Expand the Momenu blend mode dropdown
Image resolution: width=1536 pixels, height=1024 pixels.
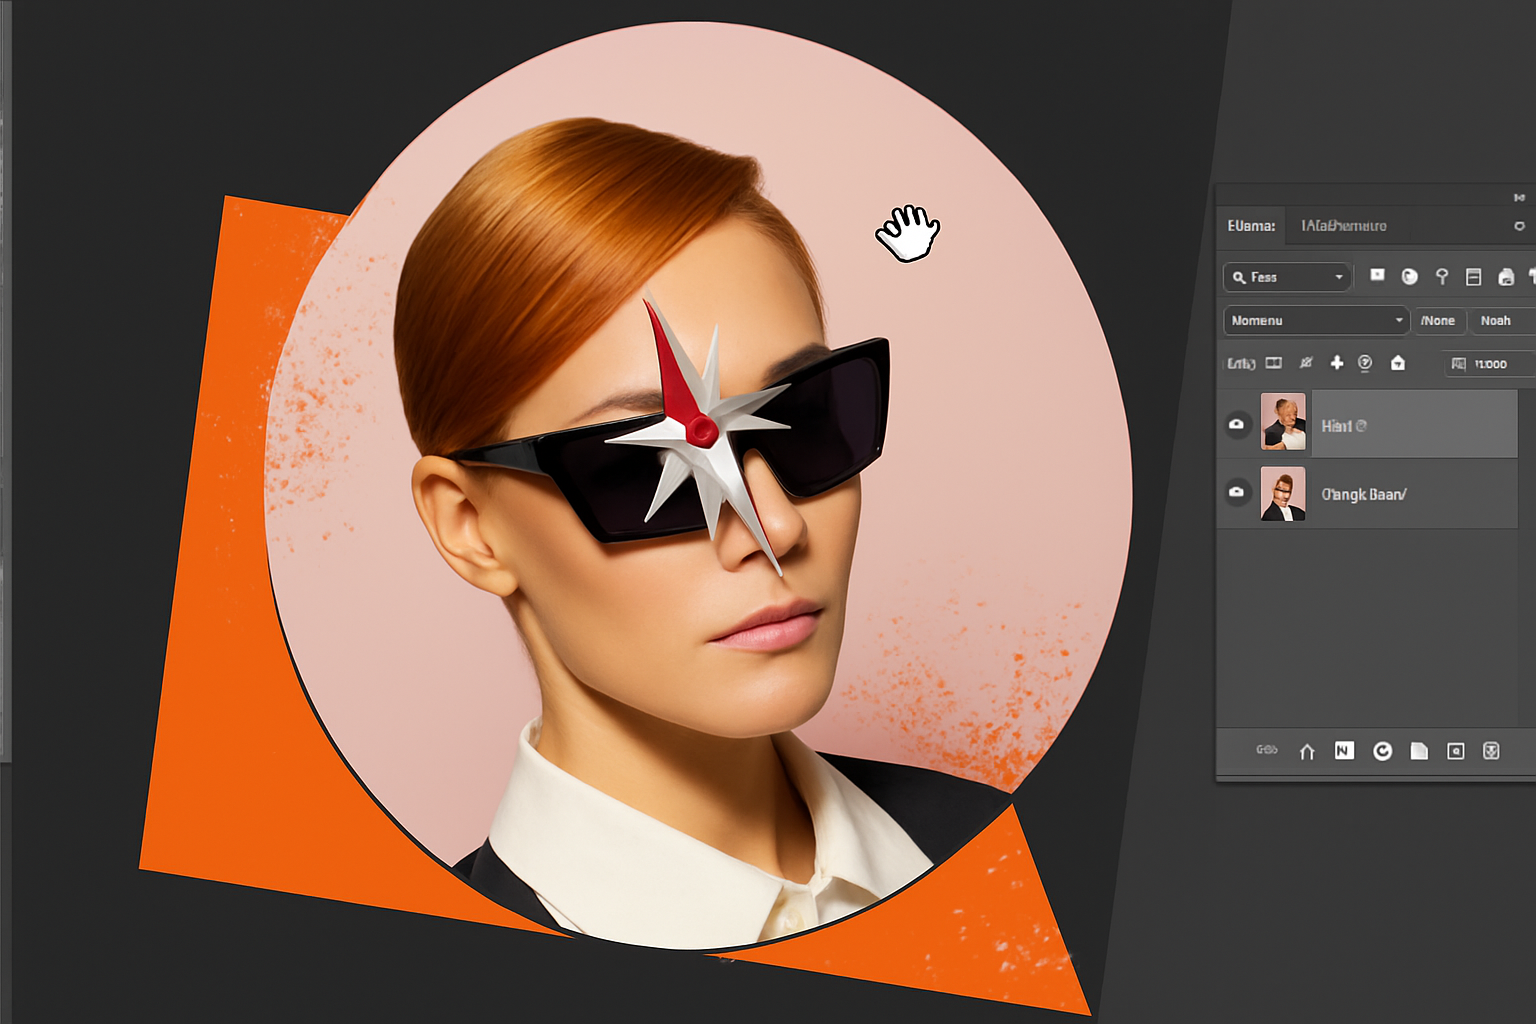pos(1315,320)
